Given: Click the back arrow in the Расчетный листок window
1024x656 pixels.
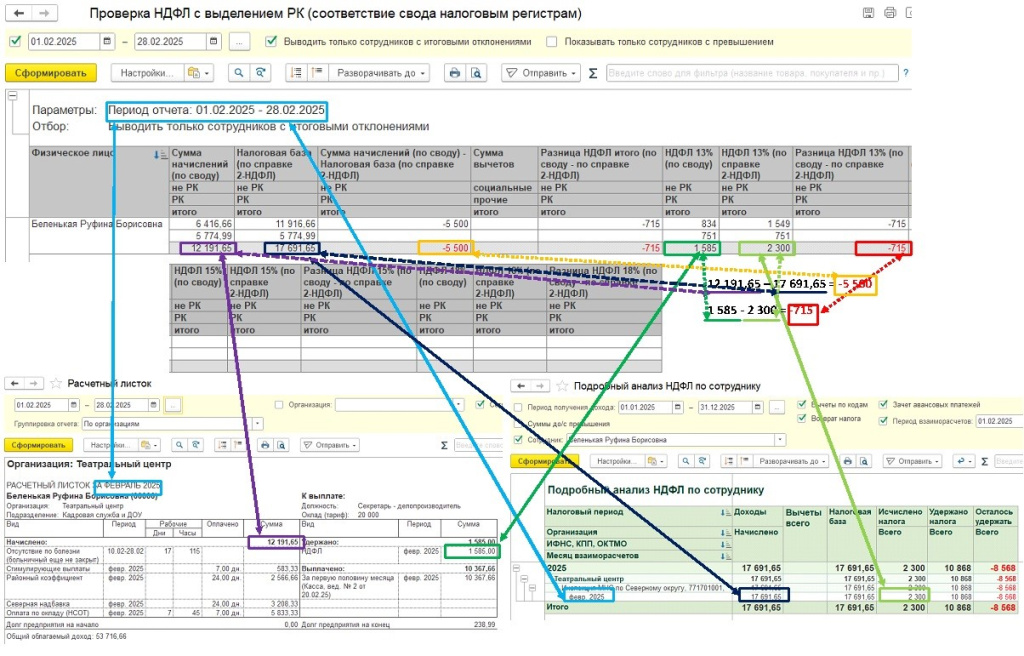Looking at the screenshot, I should pos(14,383).
